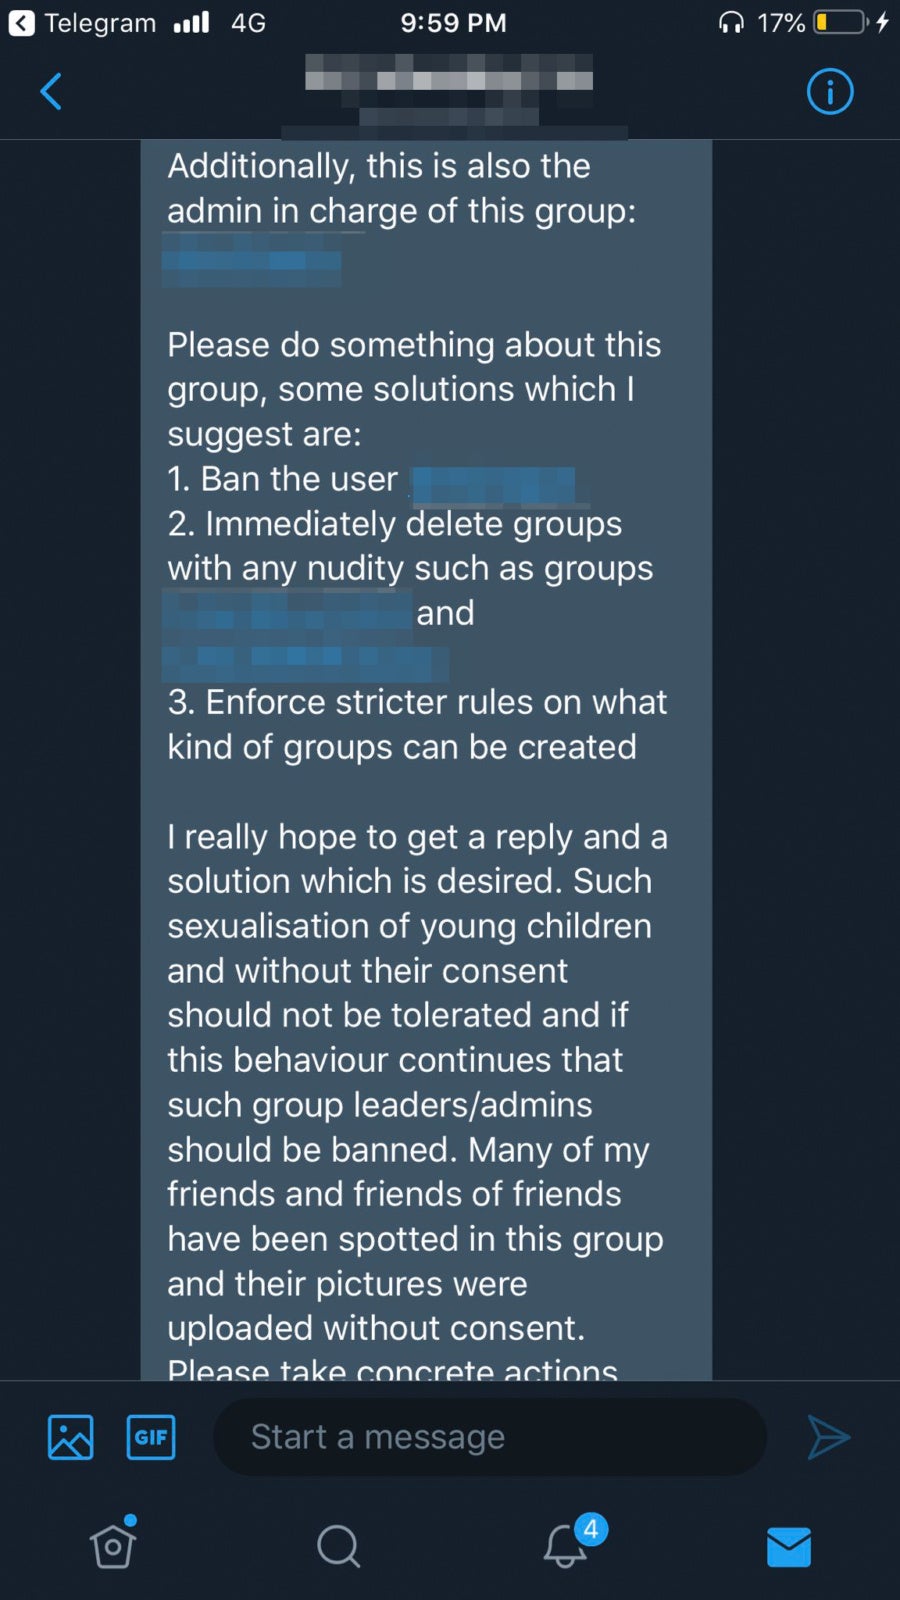900x1600 pixels.
Task: Open the search magnifier
Action: pyautogui.click(x=337, y=1545)
